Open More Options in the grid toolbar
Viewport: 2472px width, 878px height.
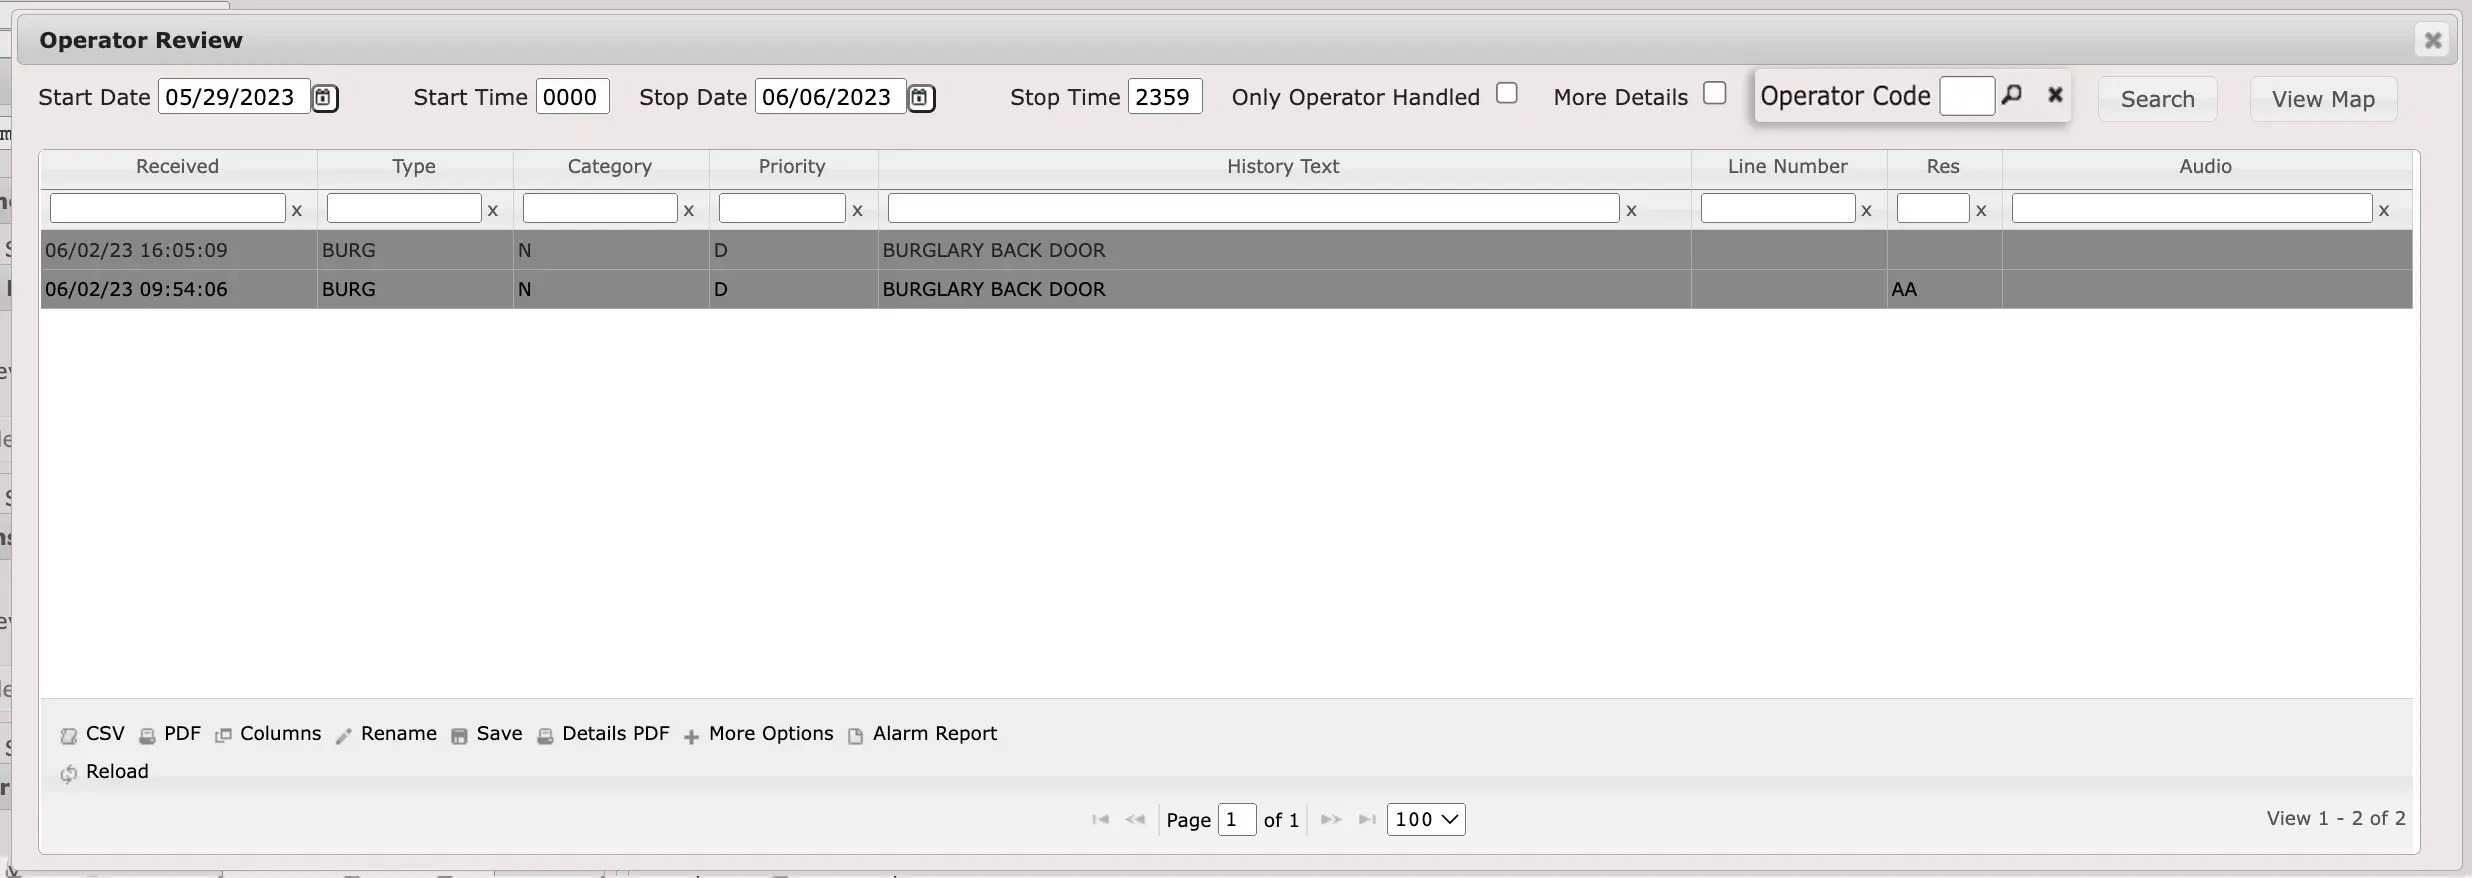[758, 734]
